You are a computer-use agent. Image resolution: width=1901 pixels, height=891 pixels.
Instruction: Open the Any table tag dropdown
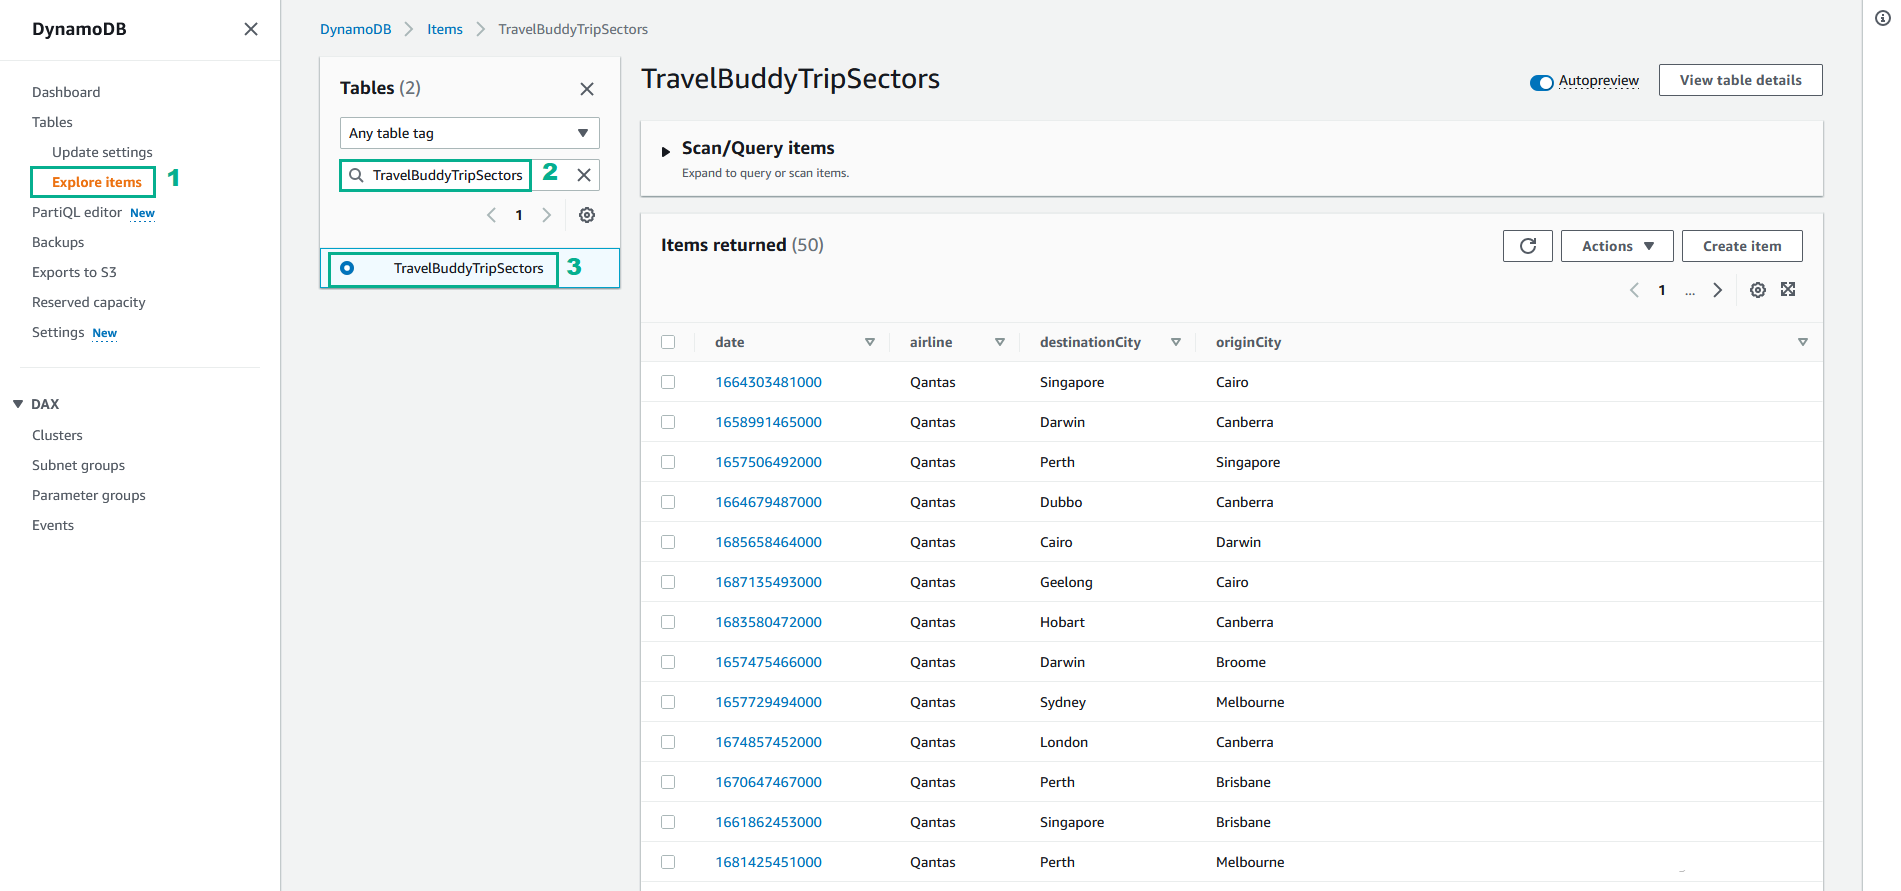469,133
